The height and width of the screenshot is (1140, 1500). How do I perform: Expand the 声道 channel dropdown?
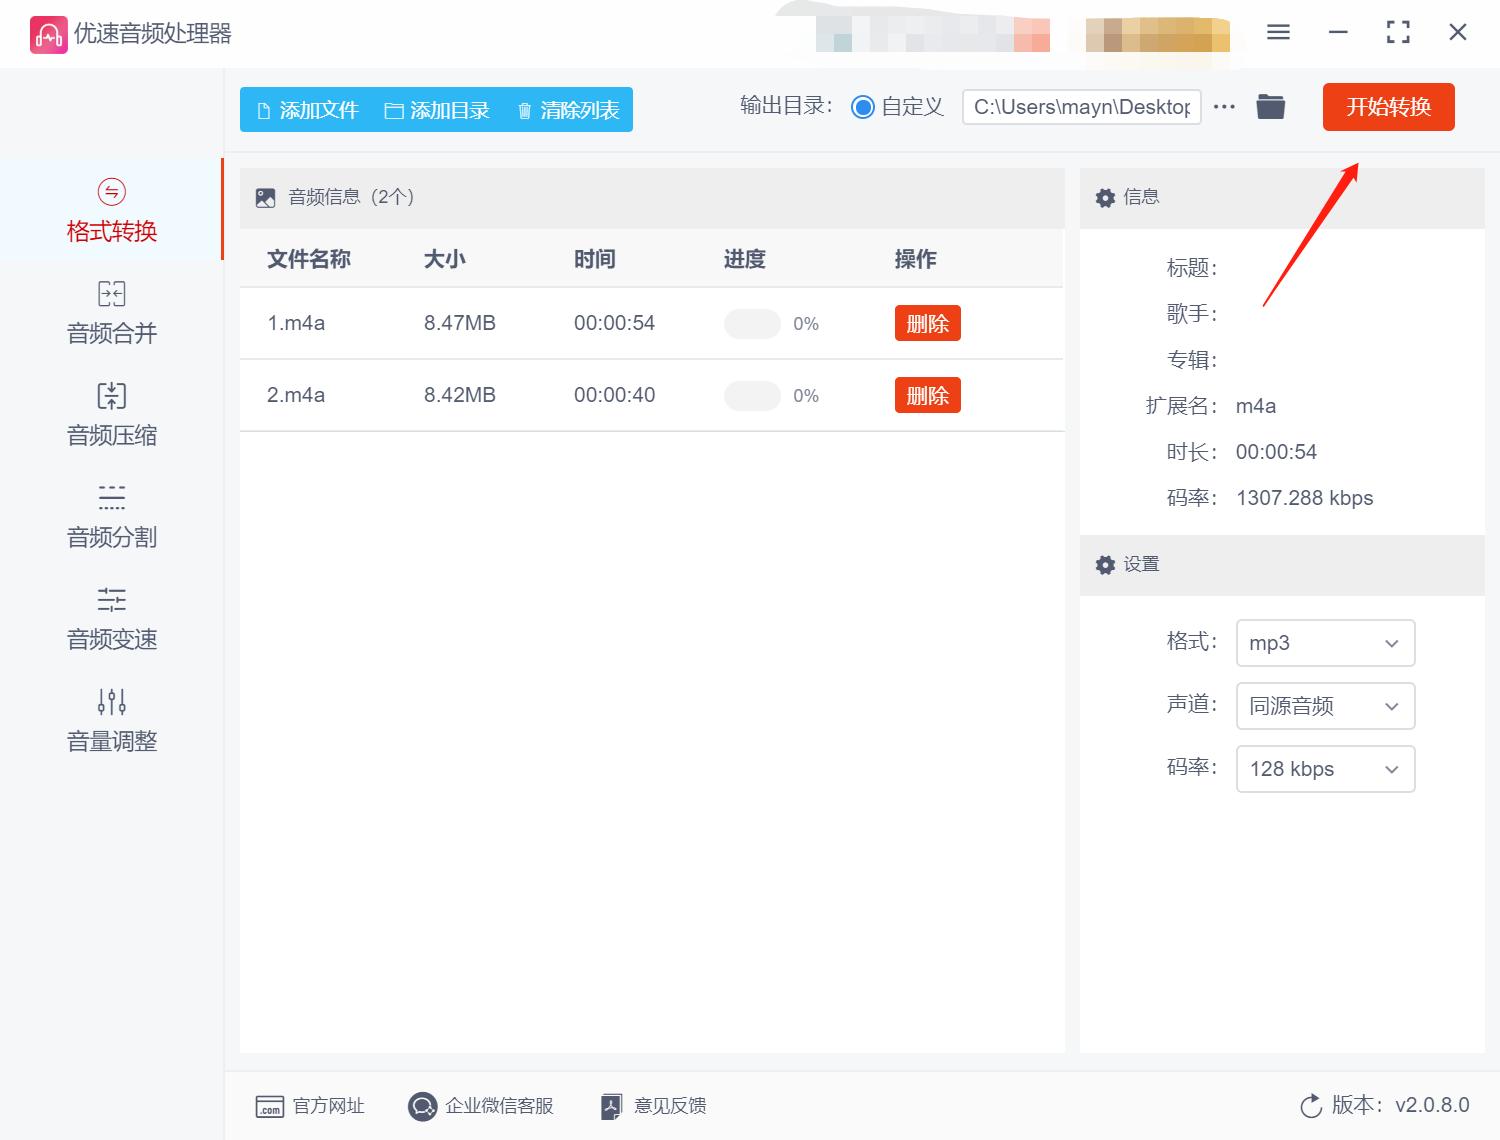click(x=1325, y=706)
